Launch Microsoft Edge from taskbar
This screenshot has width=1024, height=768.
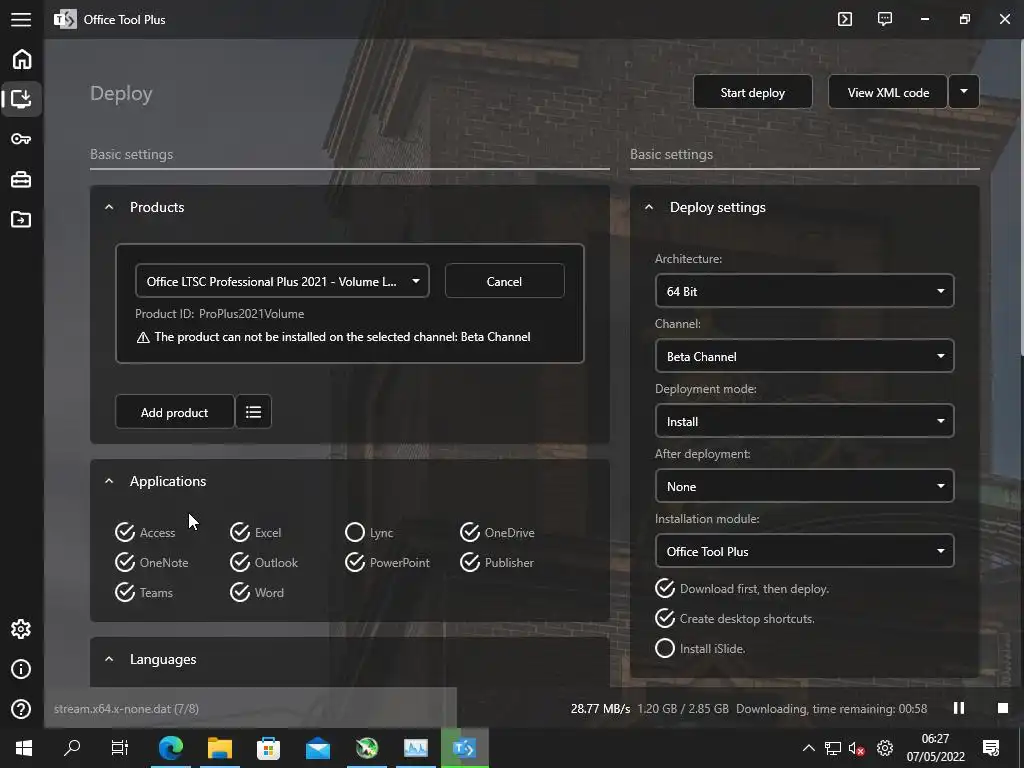170,748
